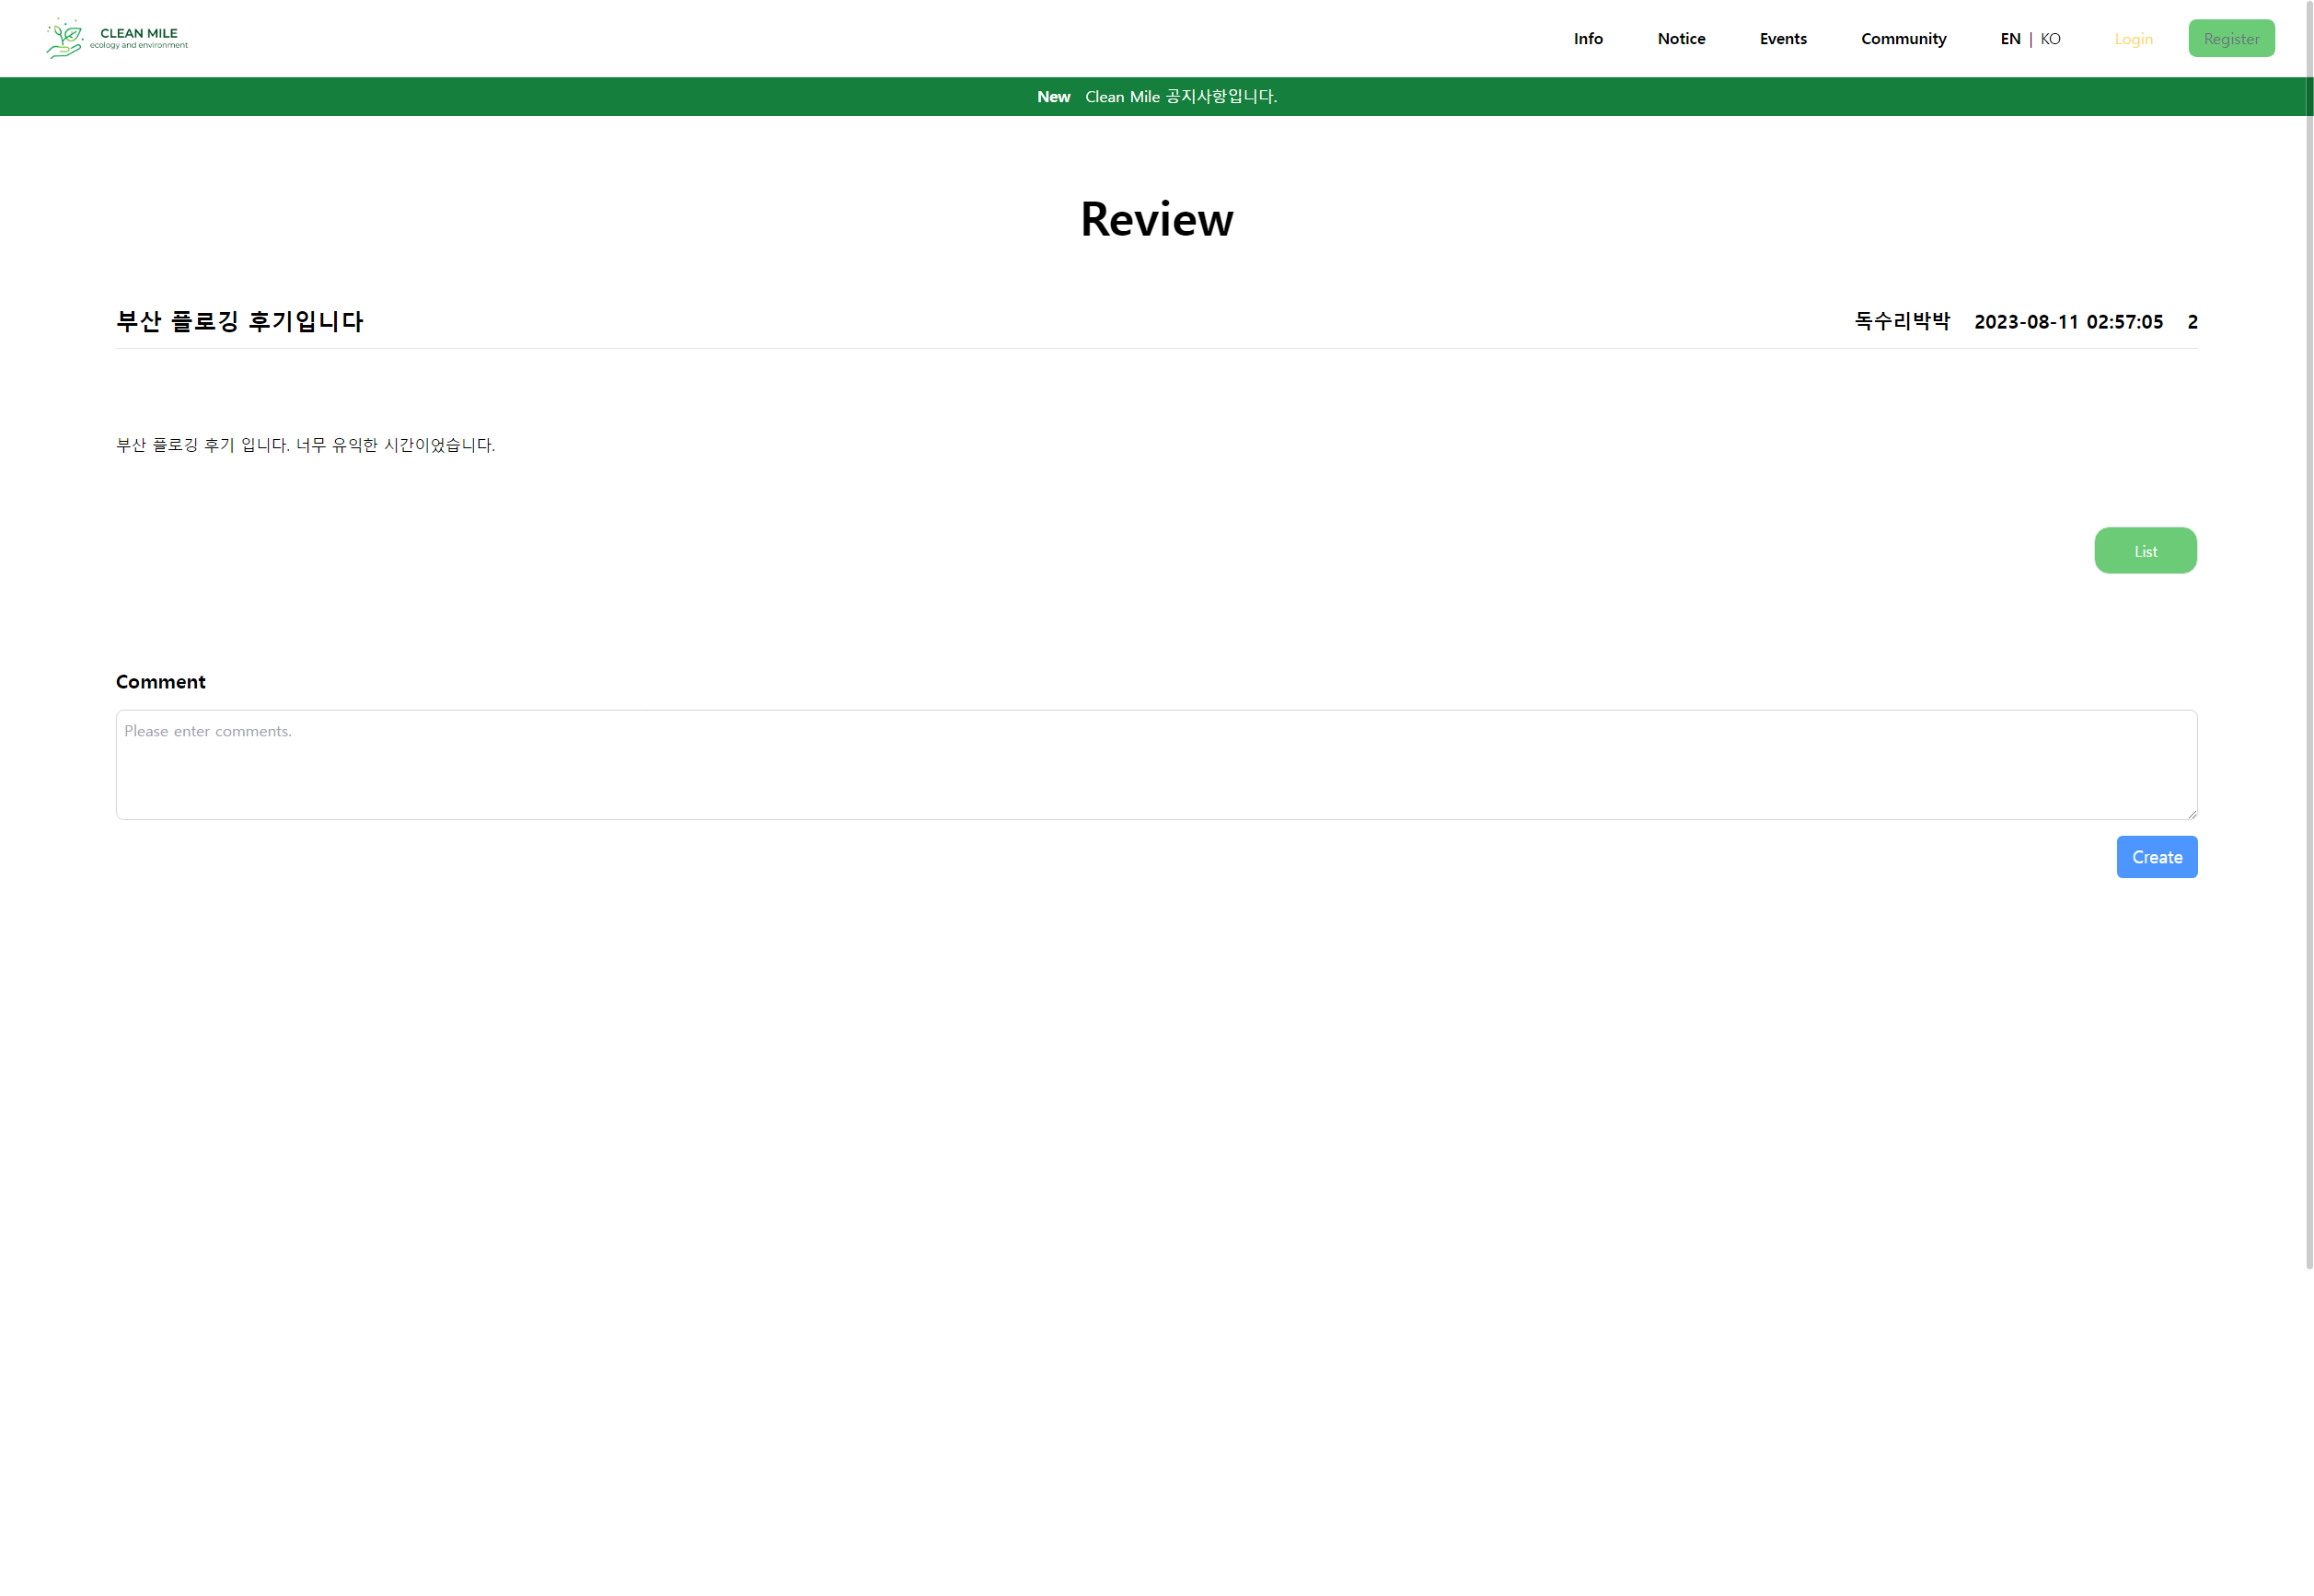The width and height of the screenshot is (2314, 1596).
Task: Click the view count 2
Action: click(x=2192, y=321)
